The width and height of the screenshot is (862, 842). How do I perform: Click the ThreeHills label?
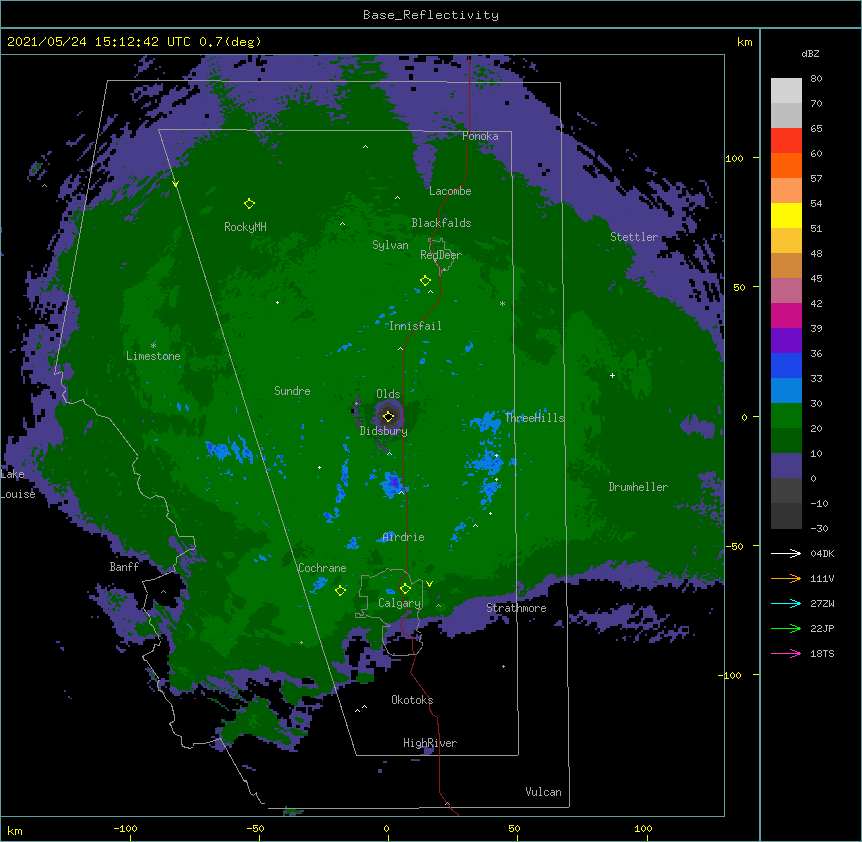pyautogui.click(x=534, y=418)
